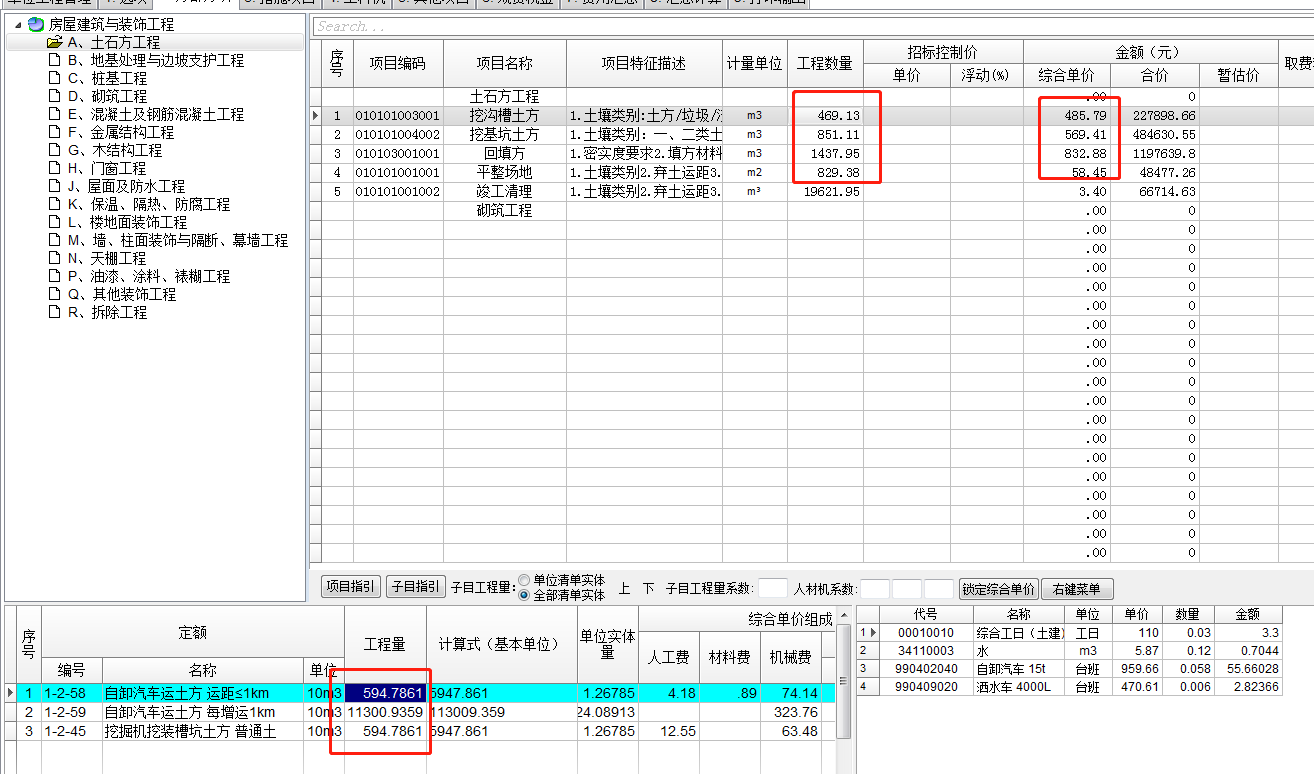Move item down with 下
The height and width of the screenshot is (774, 1314).
click(x=648, y=589)
